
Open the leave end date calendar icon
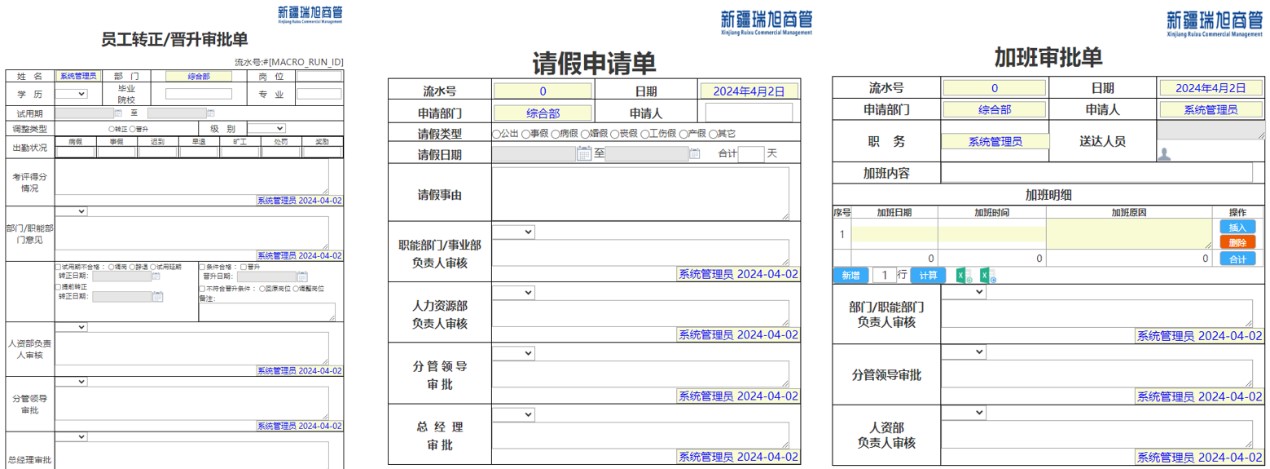[x=695, y=154]
